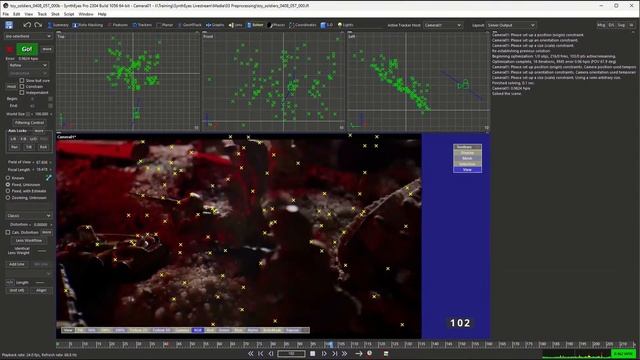Open the Graphs room
640x360 pixels.
(x=215, y=25)
